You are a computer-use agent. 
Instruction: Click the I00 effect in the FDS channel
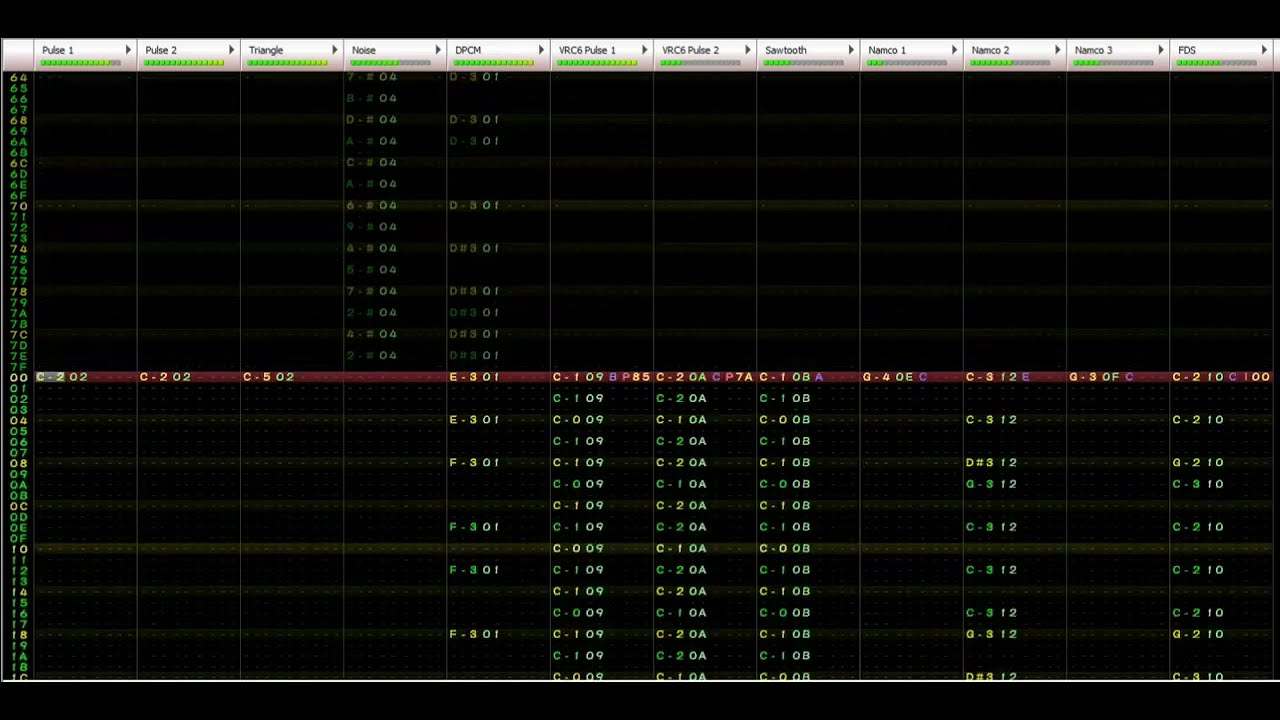click(x=1256, y=377)
